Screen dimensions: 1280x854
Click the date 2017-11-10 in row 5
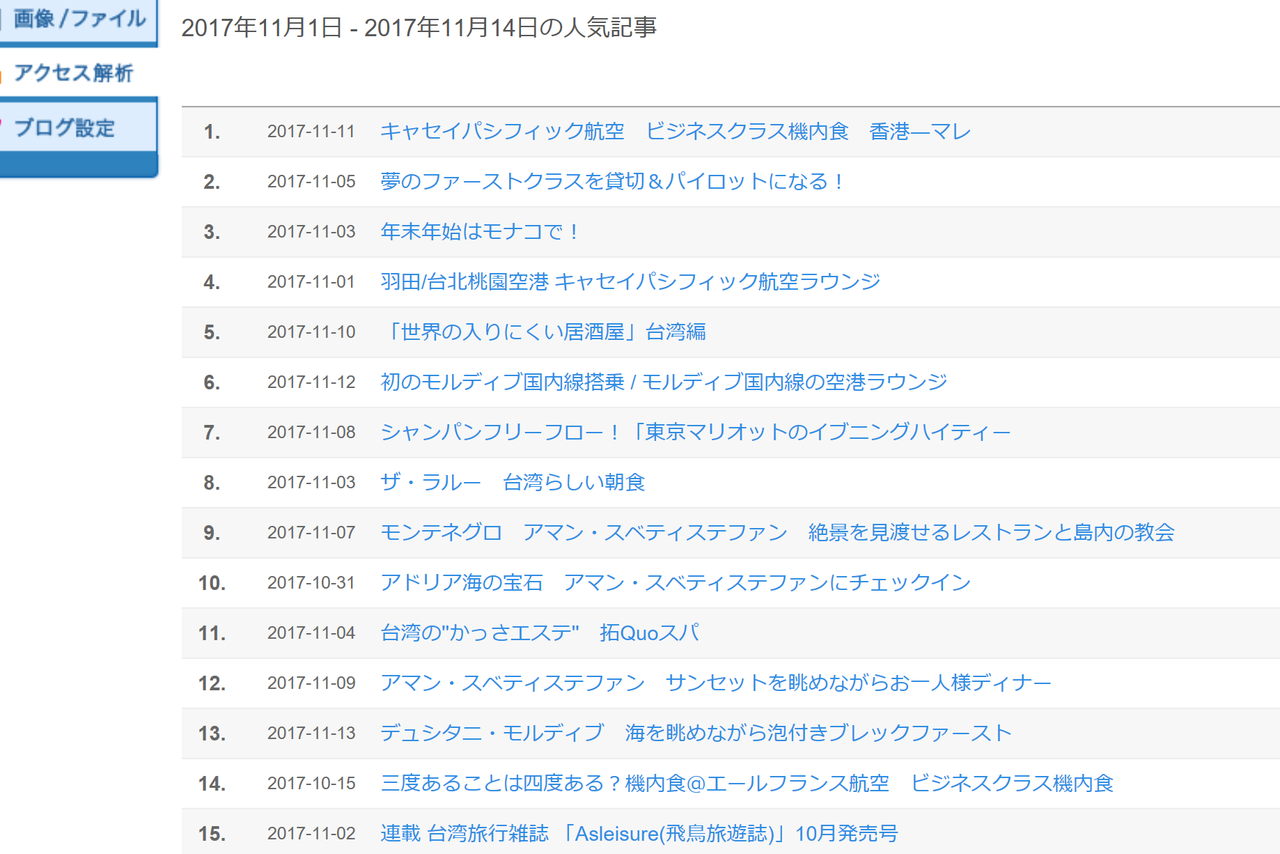coord(311,332)
